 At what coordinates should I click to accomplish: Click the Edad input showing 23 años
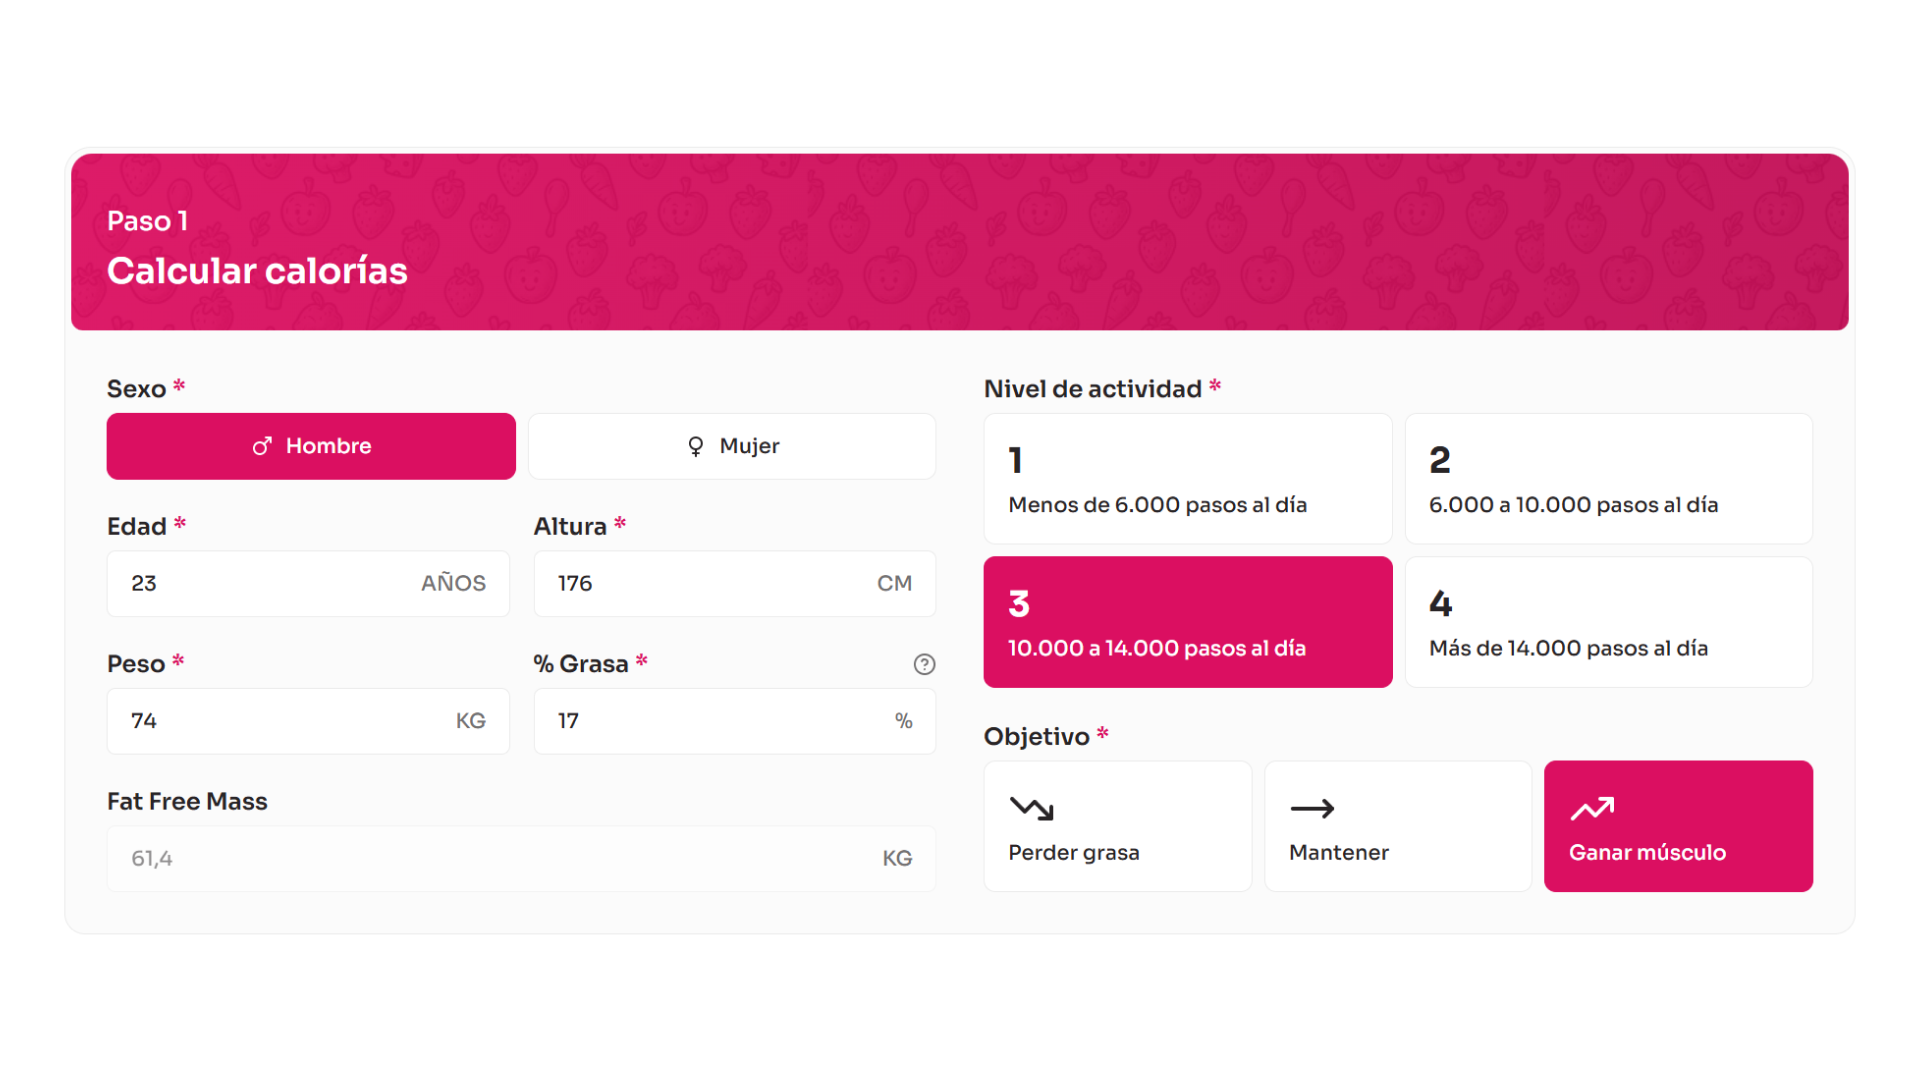coord(308,583)
